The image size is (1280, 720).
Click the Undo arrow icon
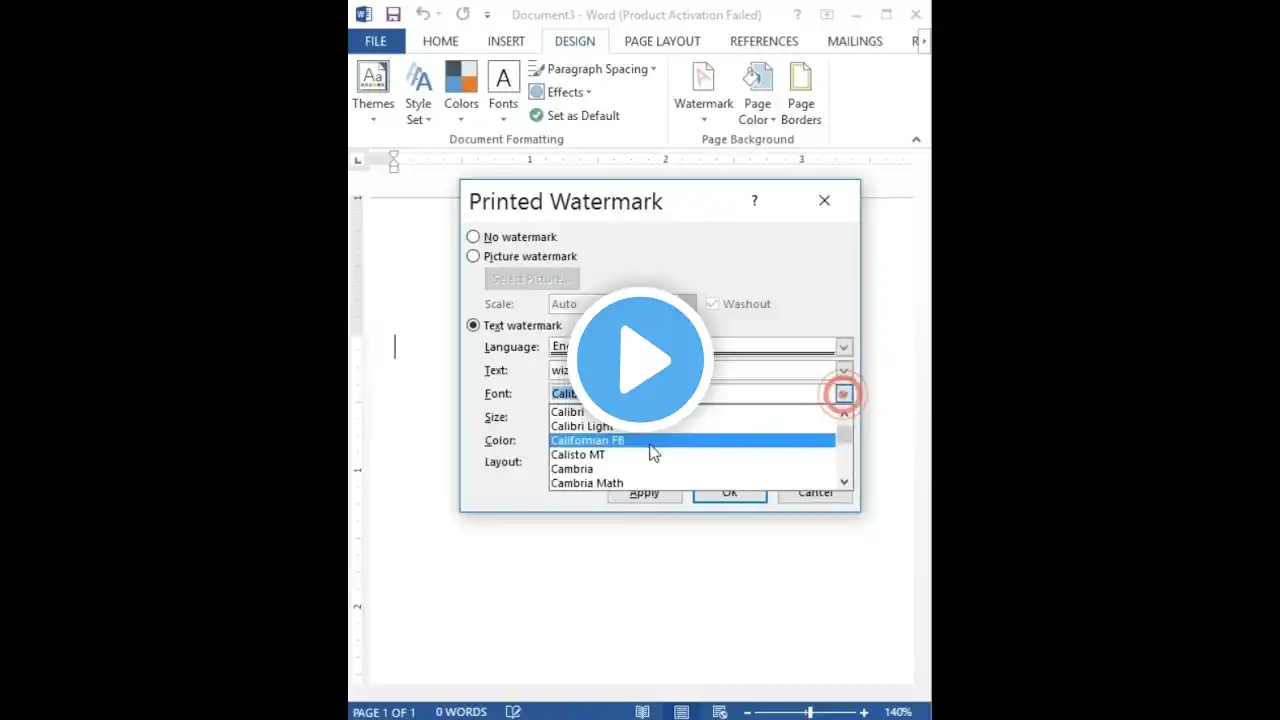pyautogui.click(x=423, y=14)
